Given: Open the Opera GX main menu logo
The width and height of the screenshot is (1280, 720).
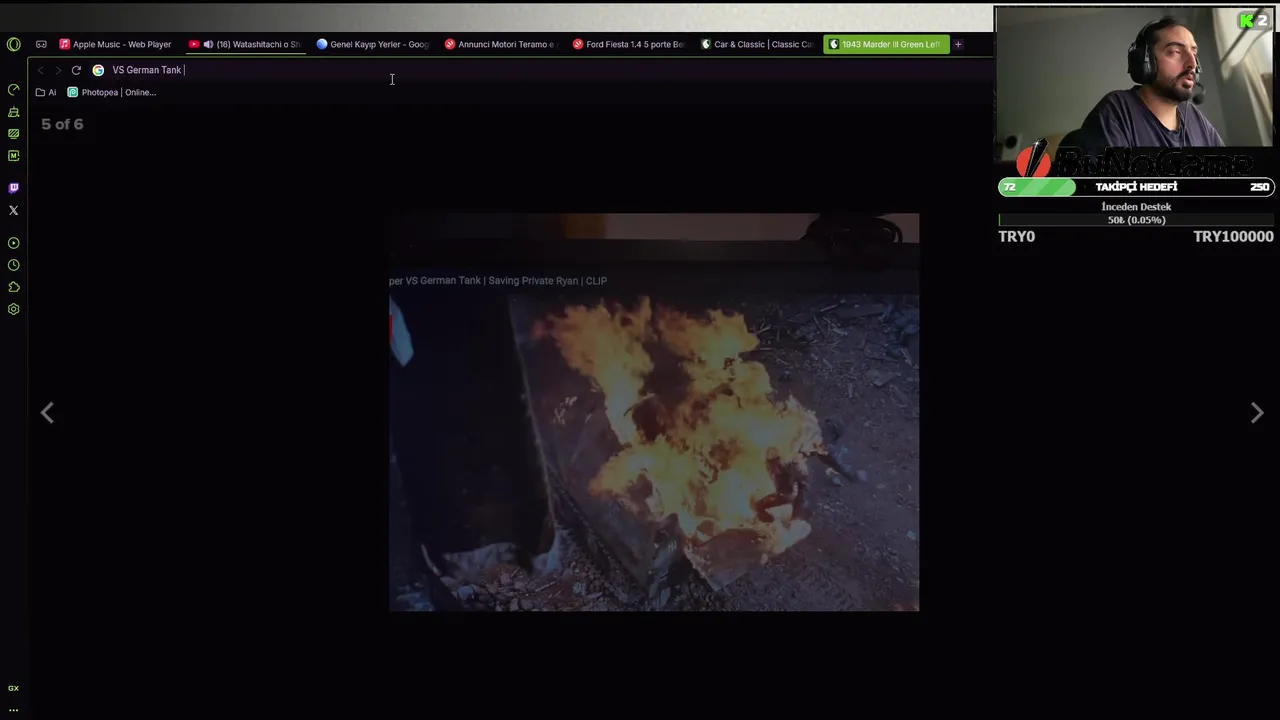Looking at the screenshot, I should click(x=13, y=44).
